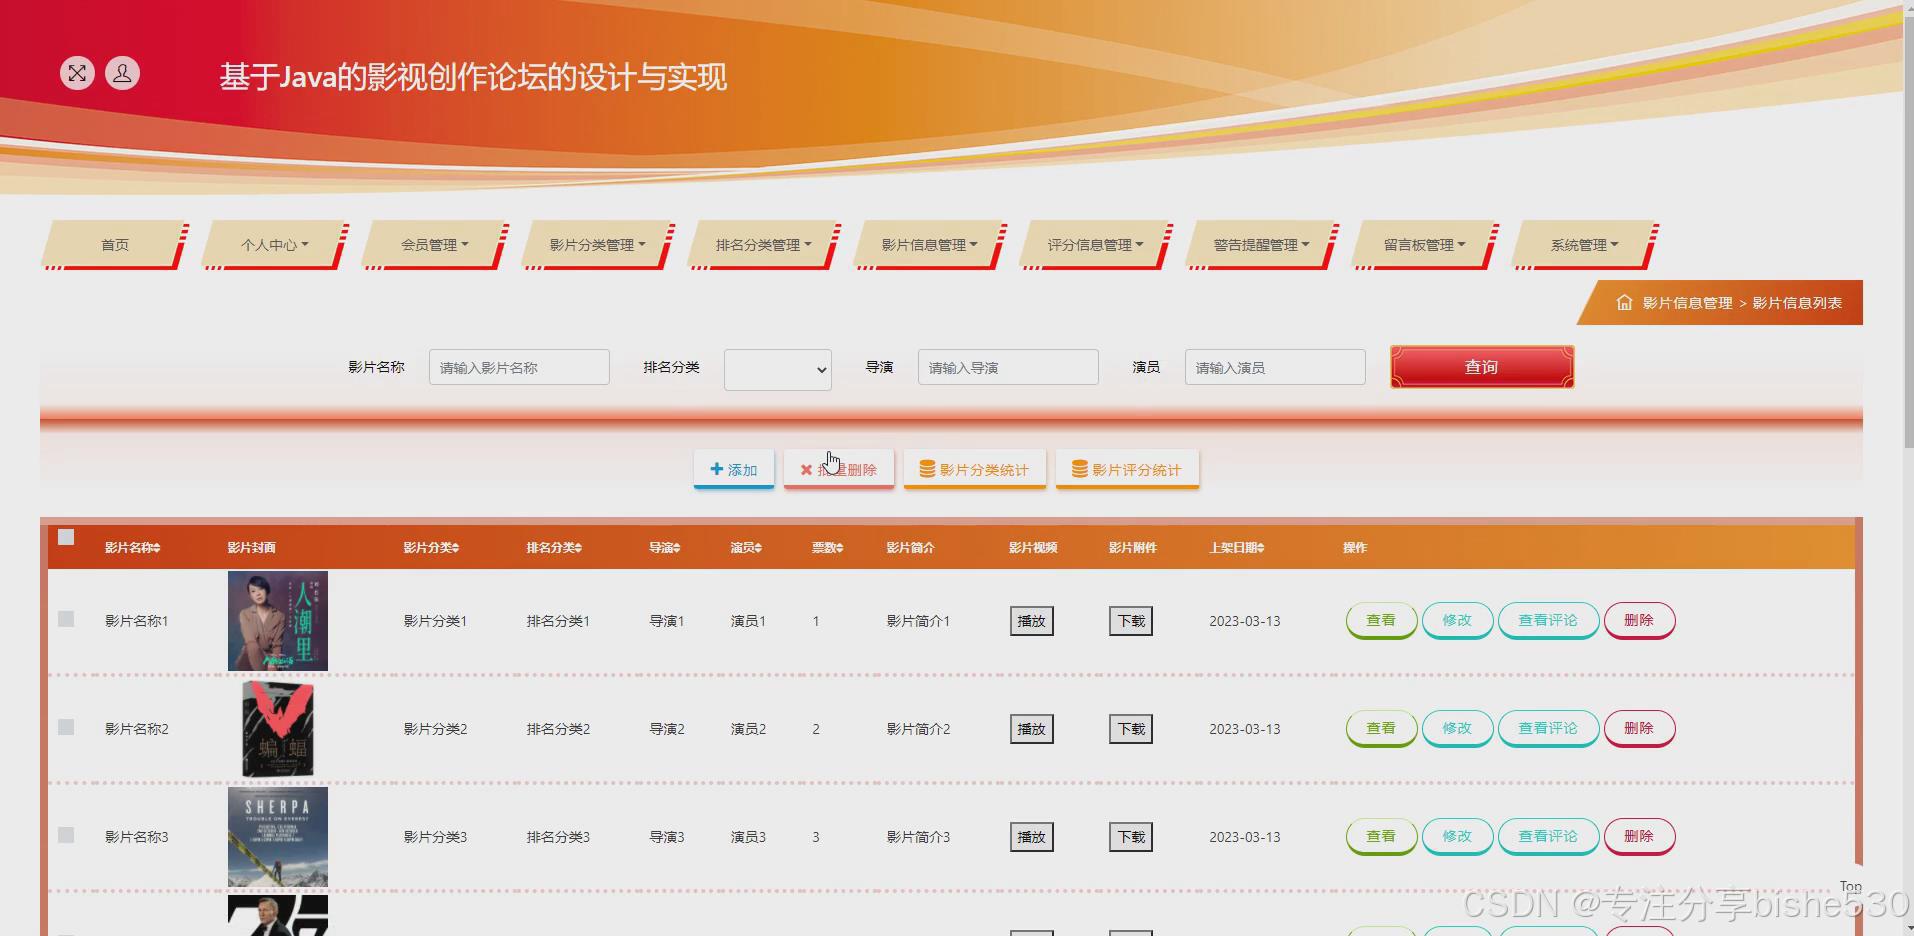
Task: Open the user profile icon in header
Action: [123, 73]
